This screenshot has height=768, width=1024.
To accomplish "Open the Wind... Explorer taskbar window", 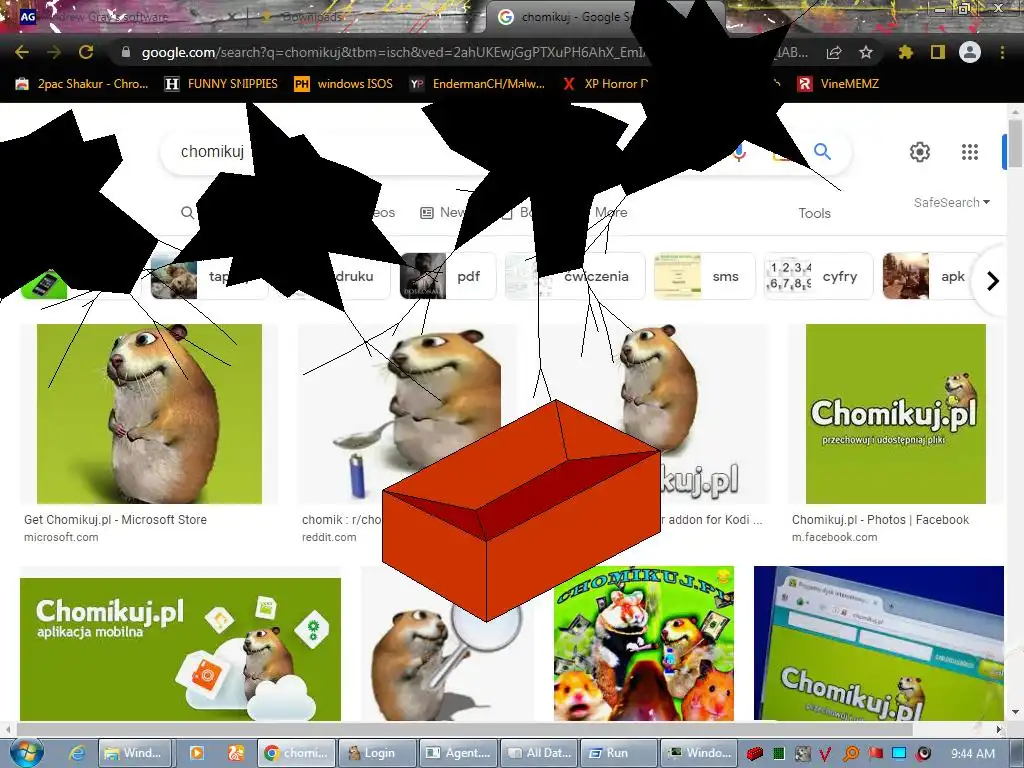I will [x=136, y=753].
